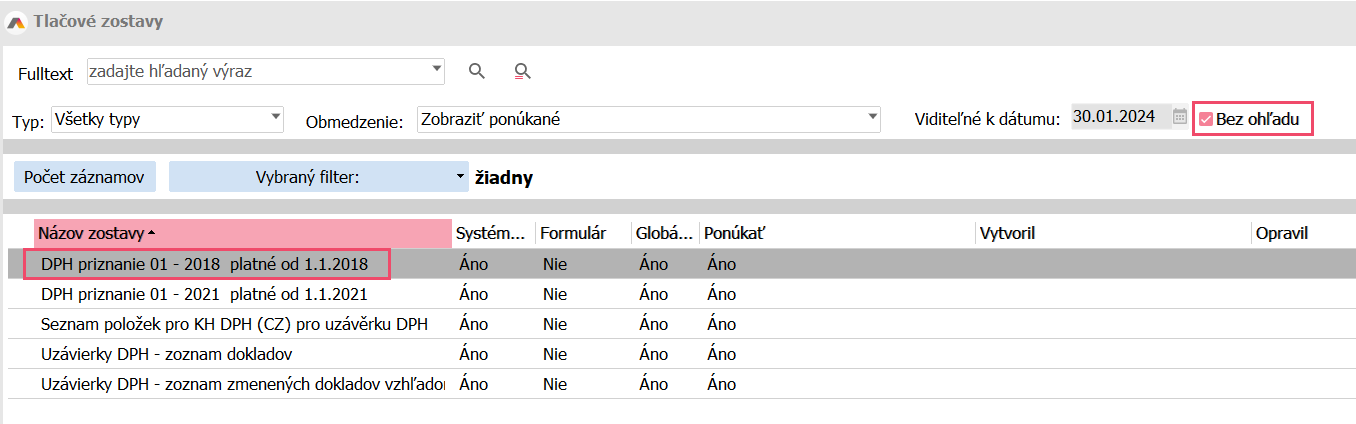Expand the Fulltext search dropdown

point(437,70)
